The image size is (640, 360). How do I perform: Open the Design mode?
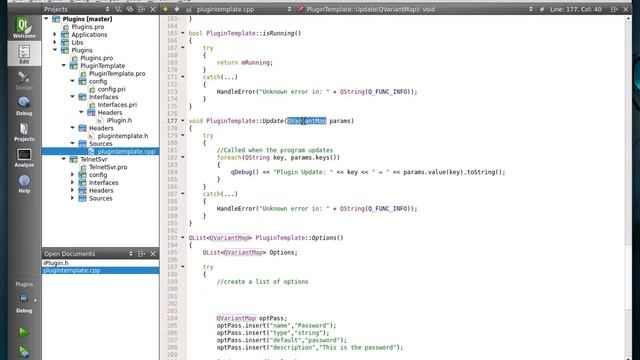24,80
